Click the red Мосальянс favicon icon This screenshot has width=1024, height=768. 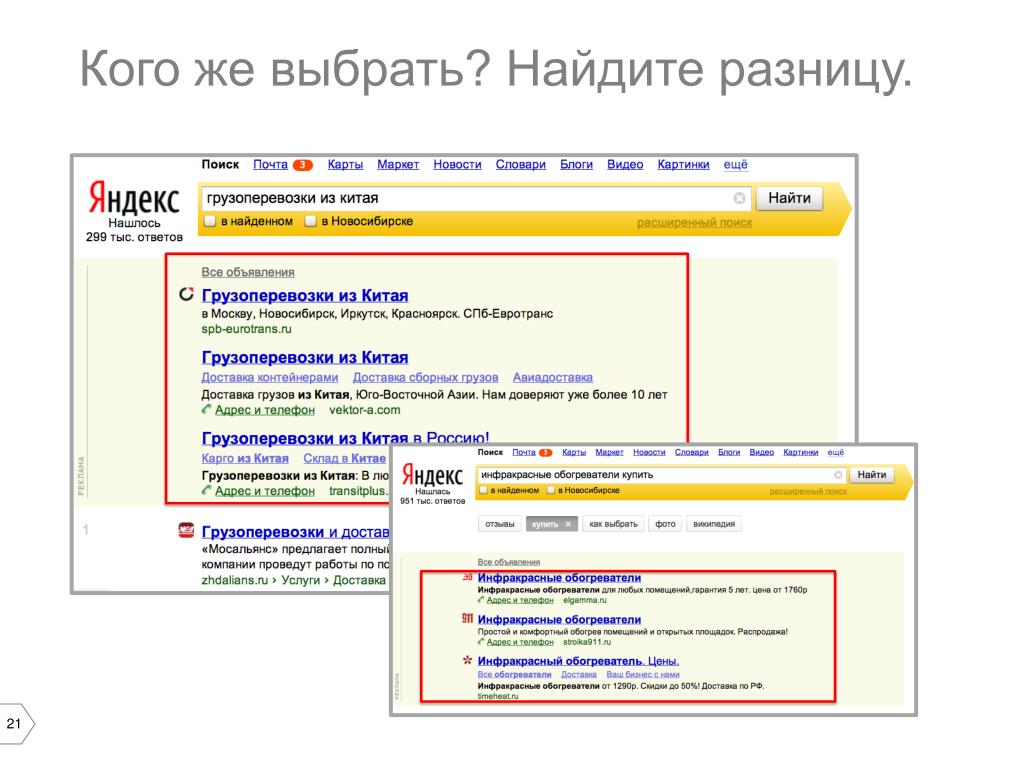(x=186, y=530)
